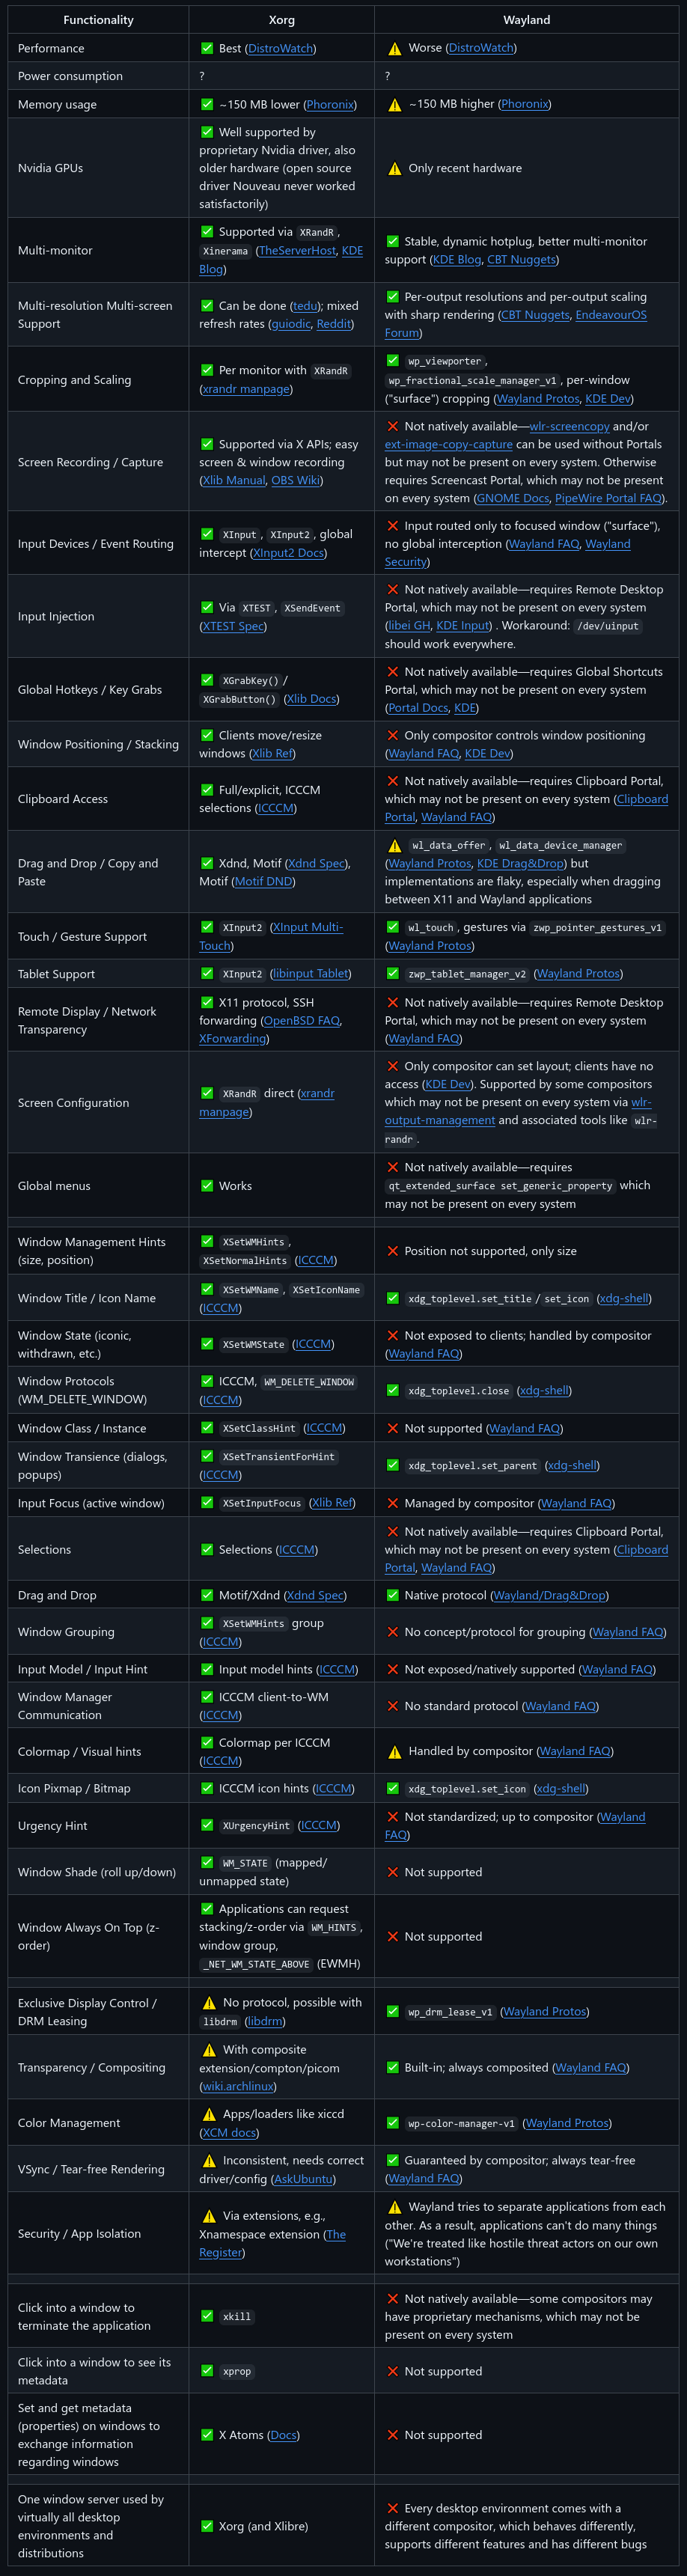The image size is (687, 2576).
Task: Click the Wayland column header
Action: click(x=526, y=20)
